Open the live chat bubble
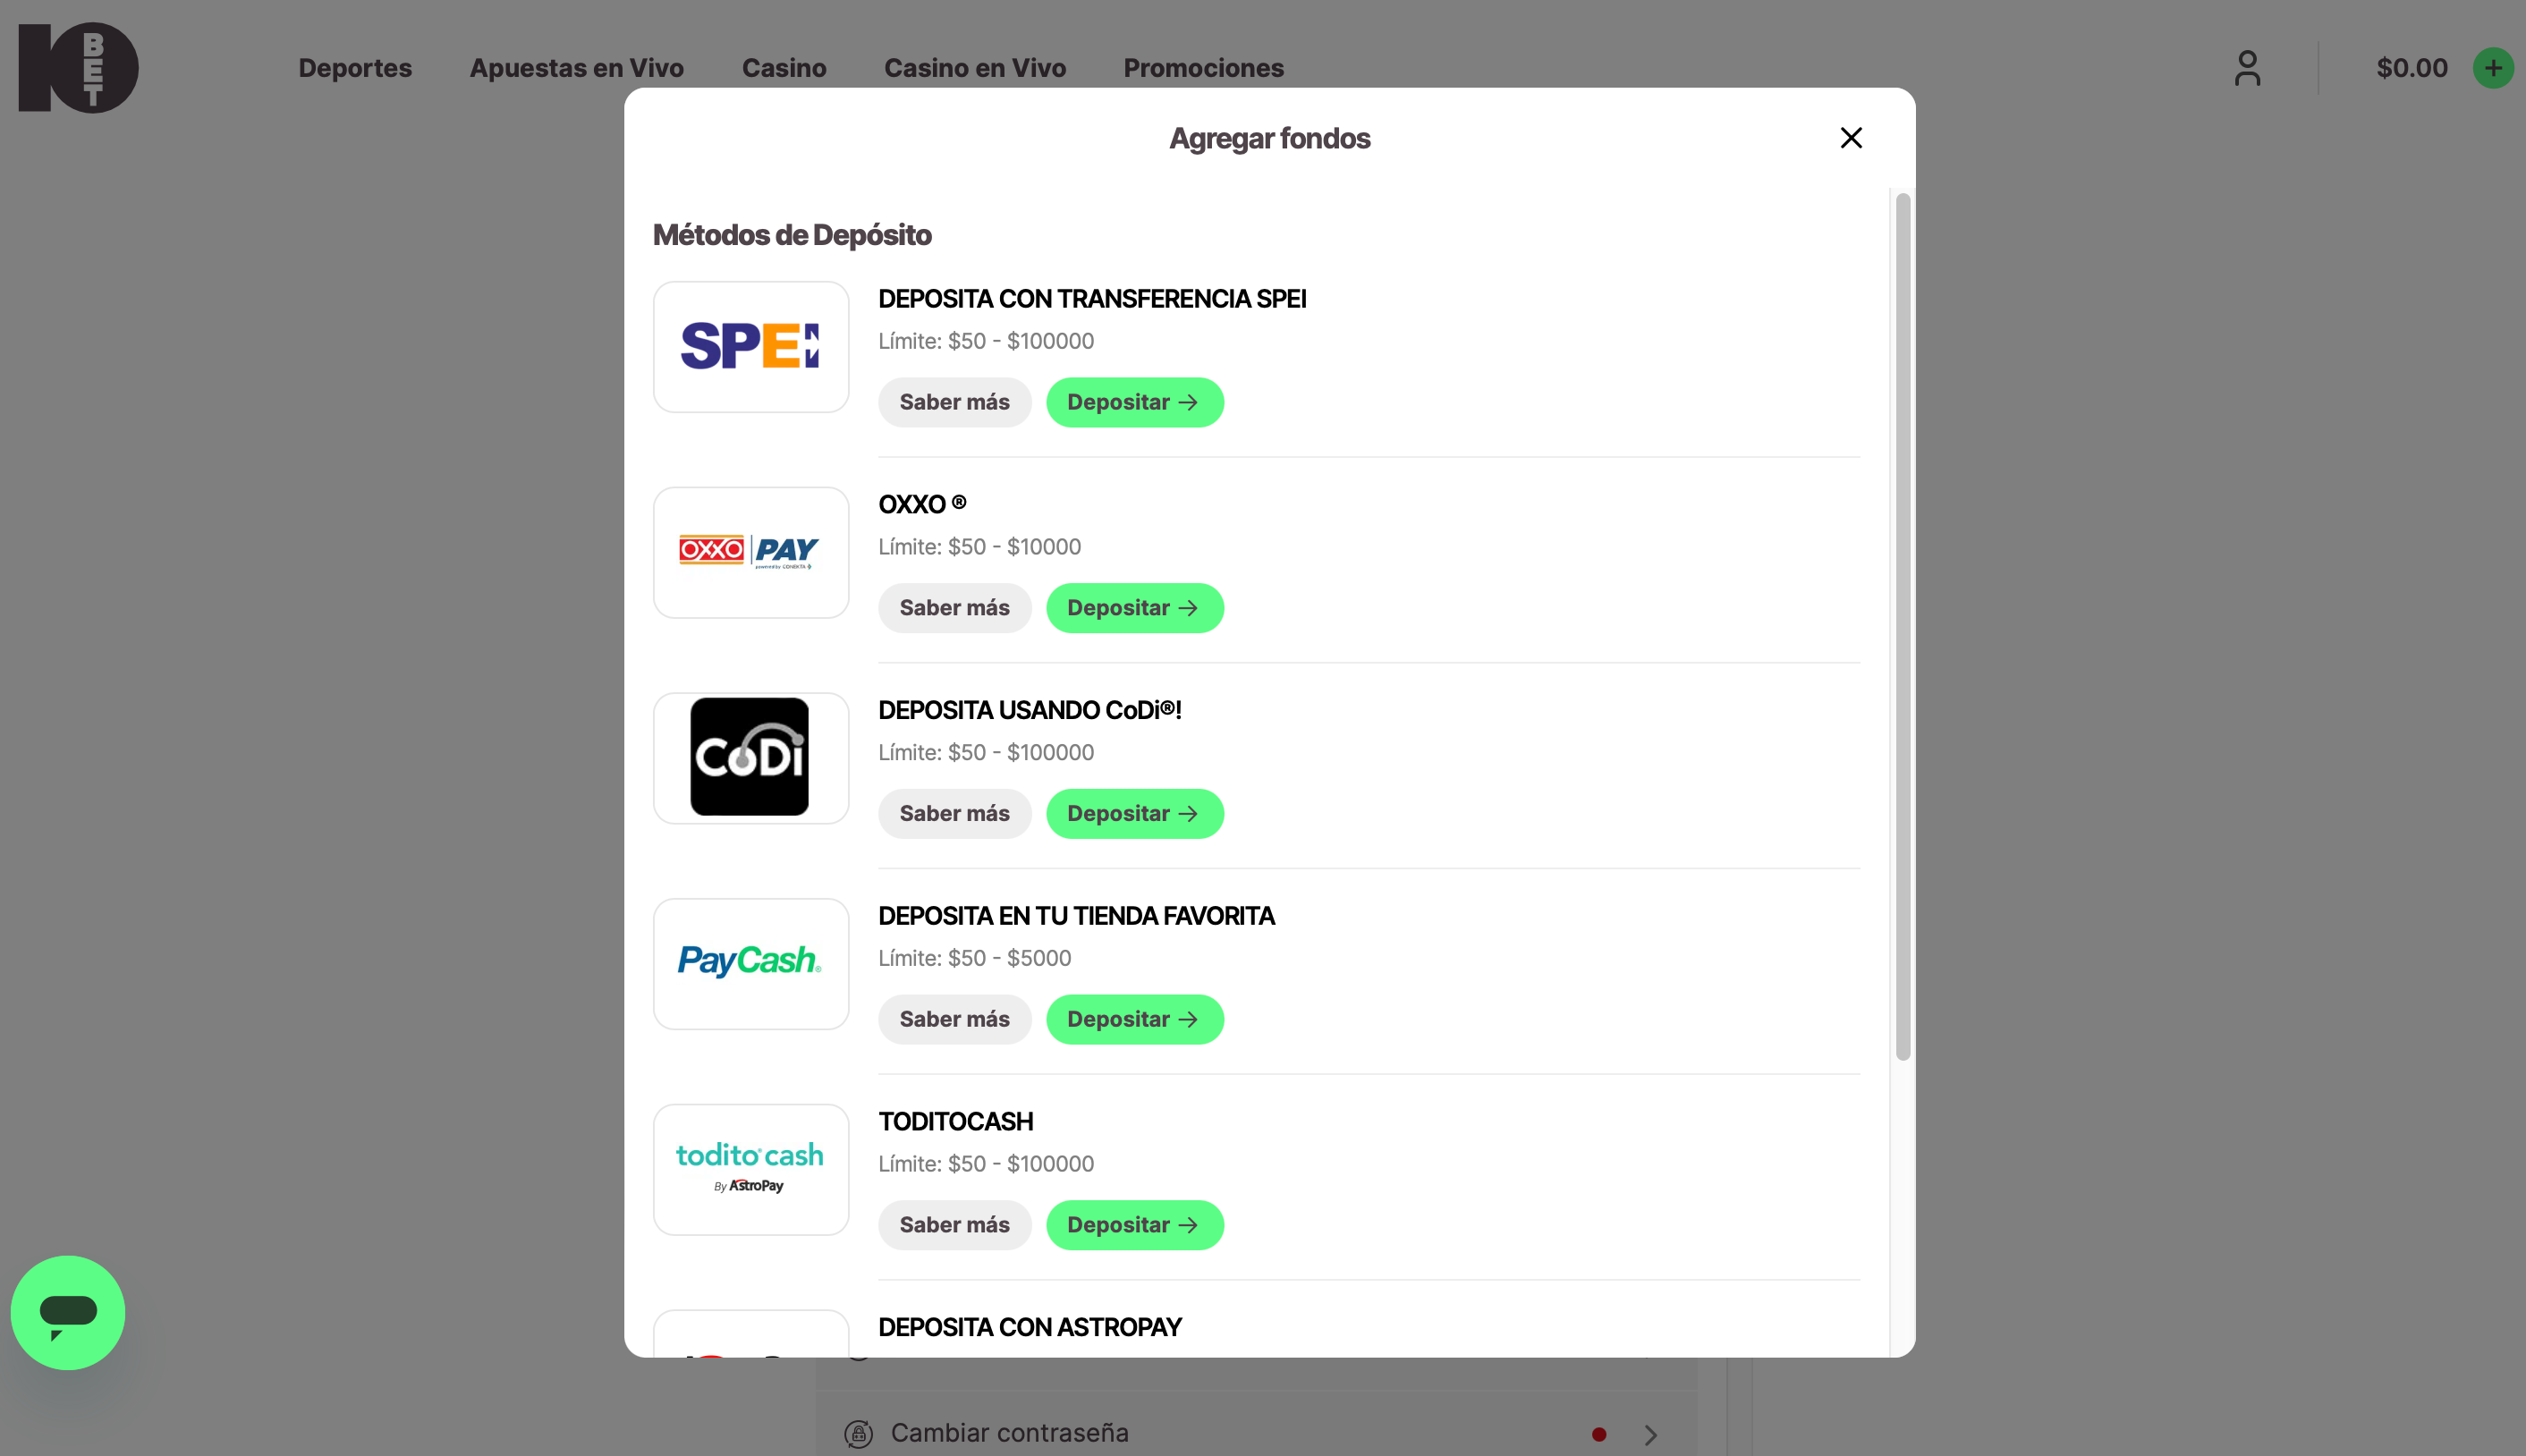 68,1312
